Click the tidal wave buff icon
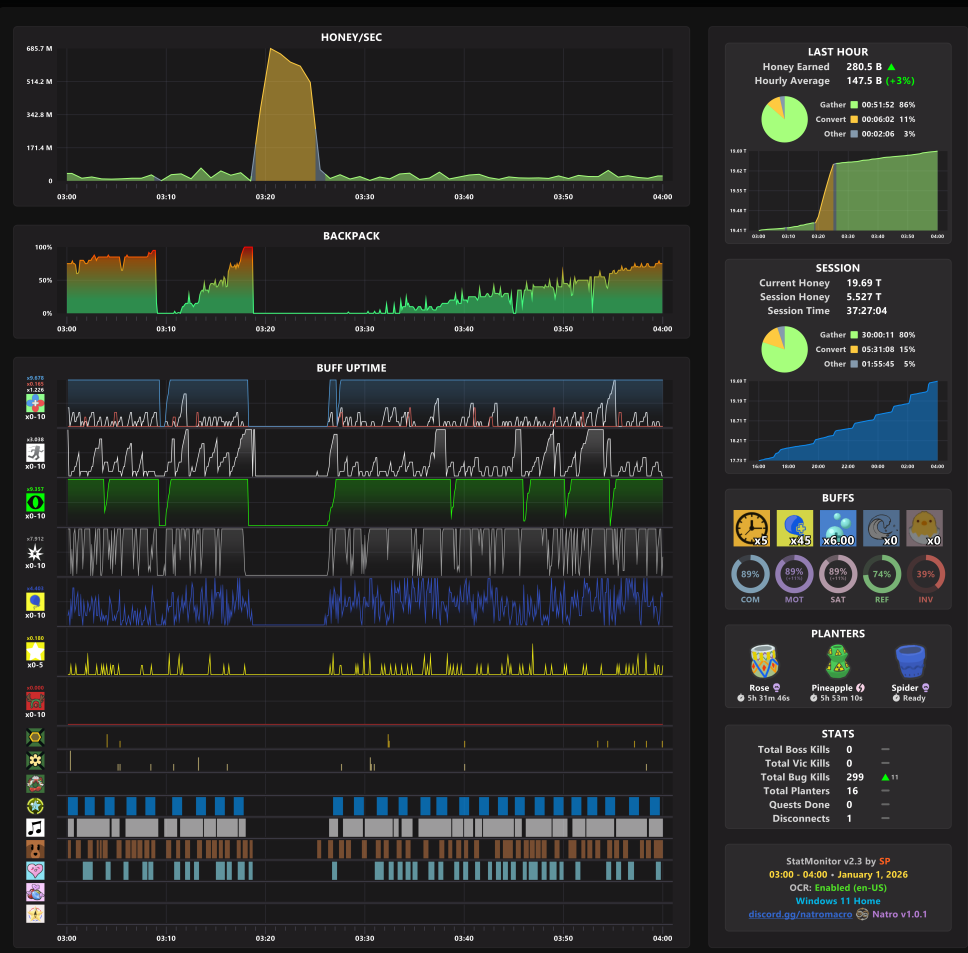The image size is (968, 953). [x=881, y=528]
